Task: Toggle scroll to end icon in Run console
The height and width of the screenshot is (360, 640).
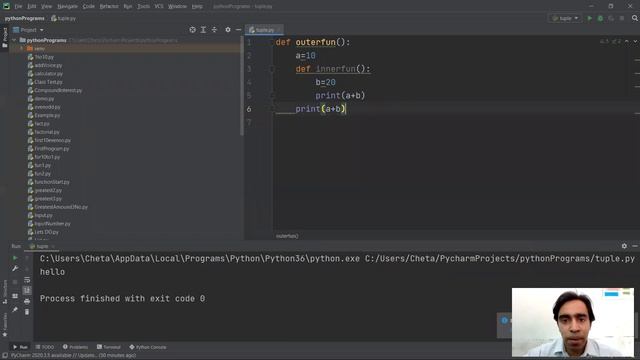Action: coord(27,291)
